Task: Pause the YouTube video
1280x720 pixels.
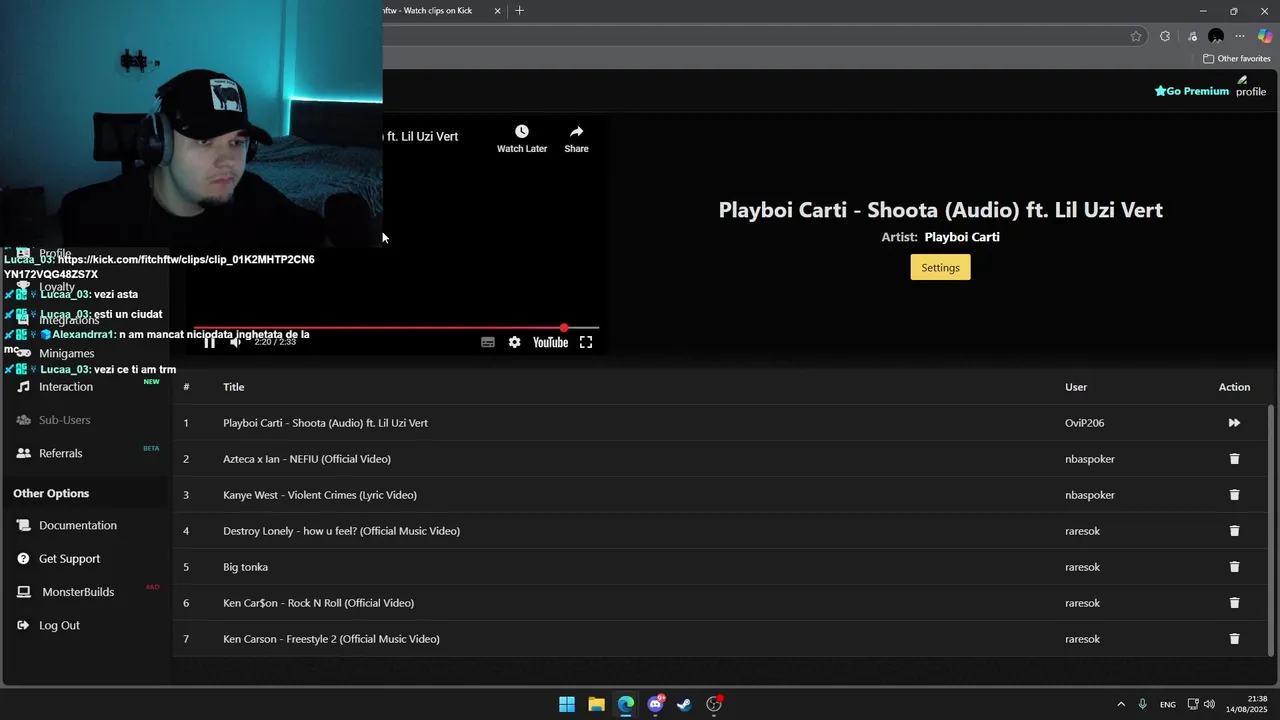Action: pyautogui.click(x=210, y=342)
